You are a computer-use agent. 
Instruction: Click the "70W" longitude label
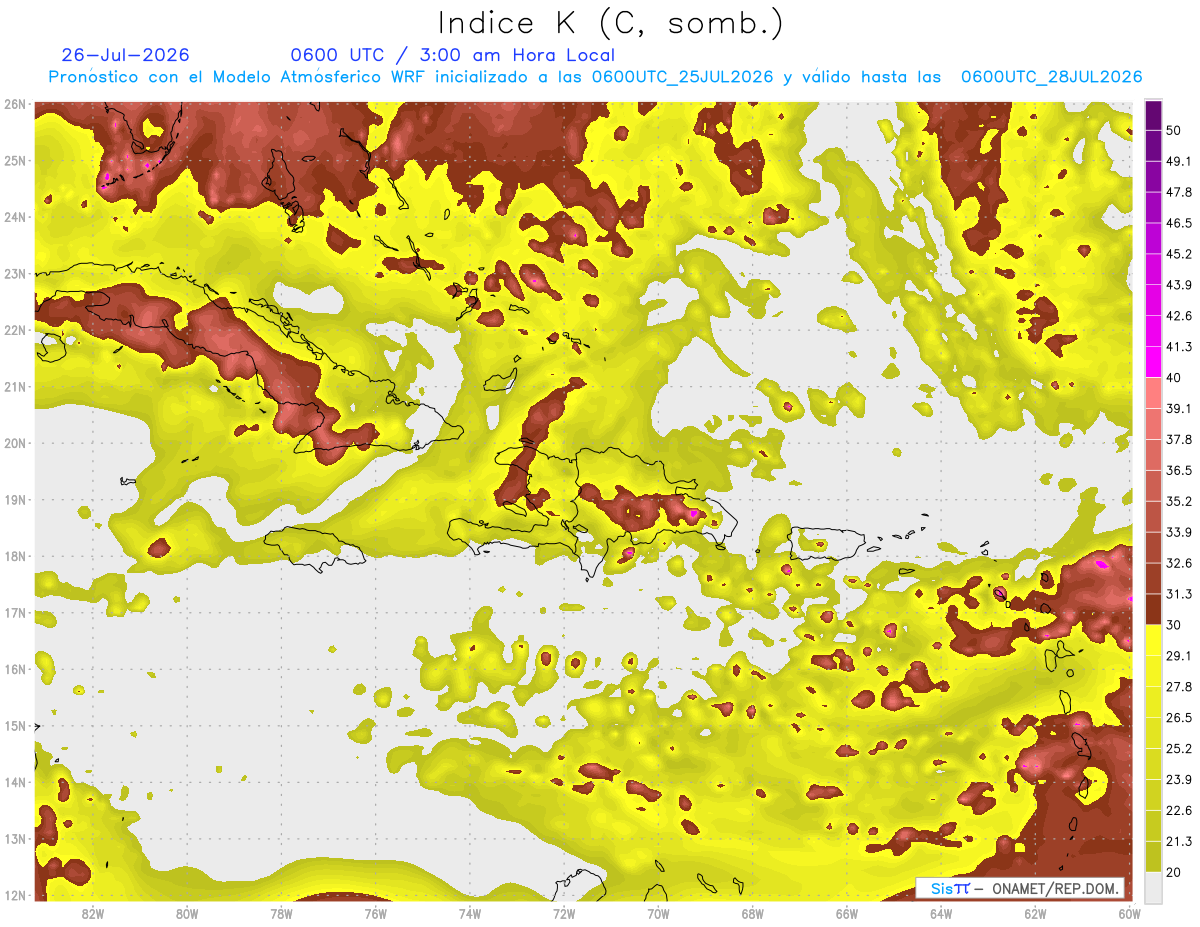658,913
